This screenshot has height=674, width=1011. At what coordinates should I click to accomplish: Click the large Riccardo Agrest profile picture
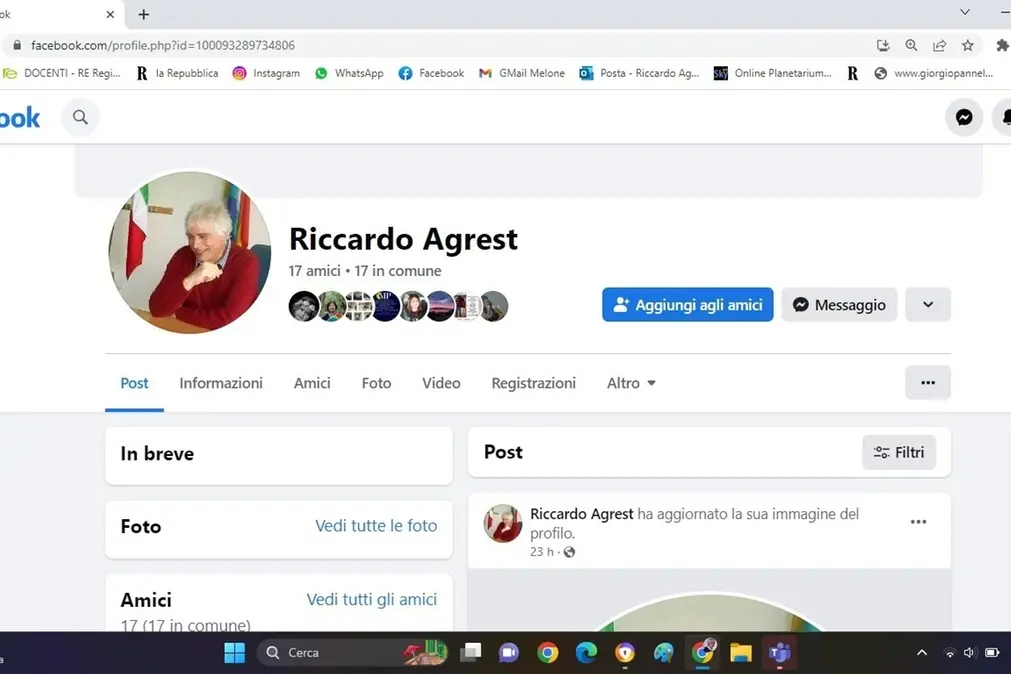(x=190, y=252)
